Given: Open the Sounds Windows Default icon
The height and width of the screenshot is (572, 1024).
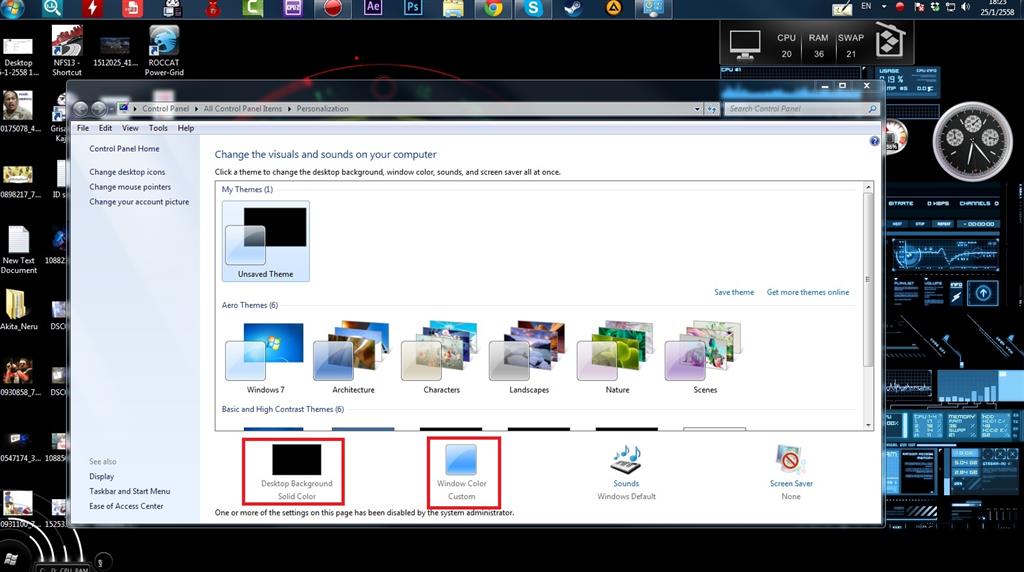Looking at the screenshot, I should click(x=626, y=460).
